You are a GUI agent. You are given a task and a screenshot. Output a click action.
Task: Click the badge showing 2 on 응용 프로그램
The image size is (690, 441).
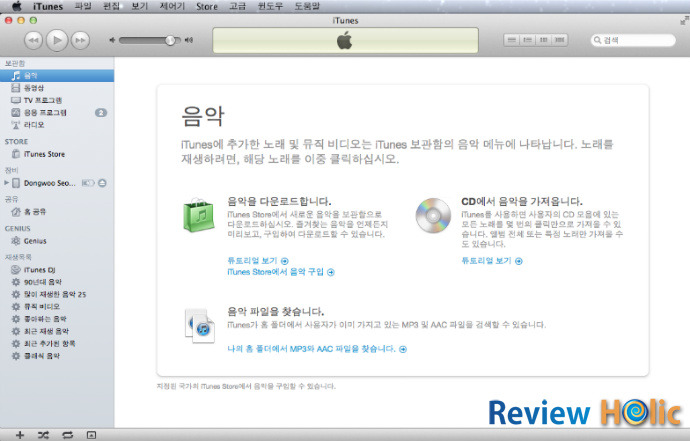click(101, 113)
